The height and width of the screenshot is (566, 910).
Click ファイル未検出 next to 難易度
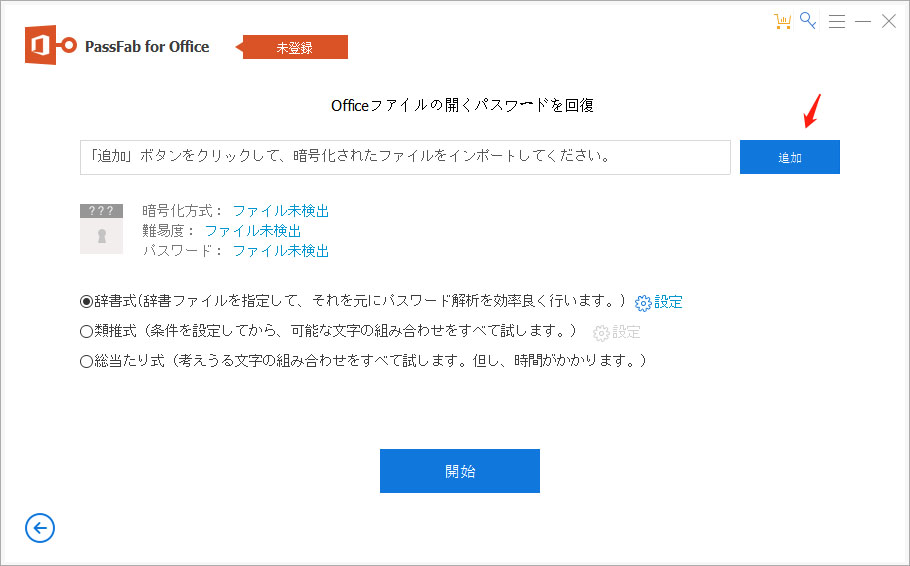[x=253, y=231]
